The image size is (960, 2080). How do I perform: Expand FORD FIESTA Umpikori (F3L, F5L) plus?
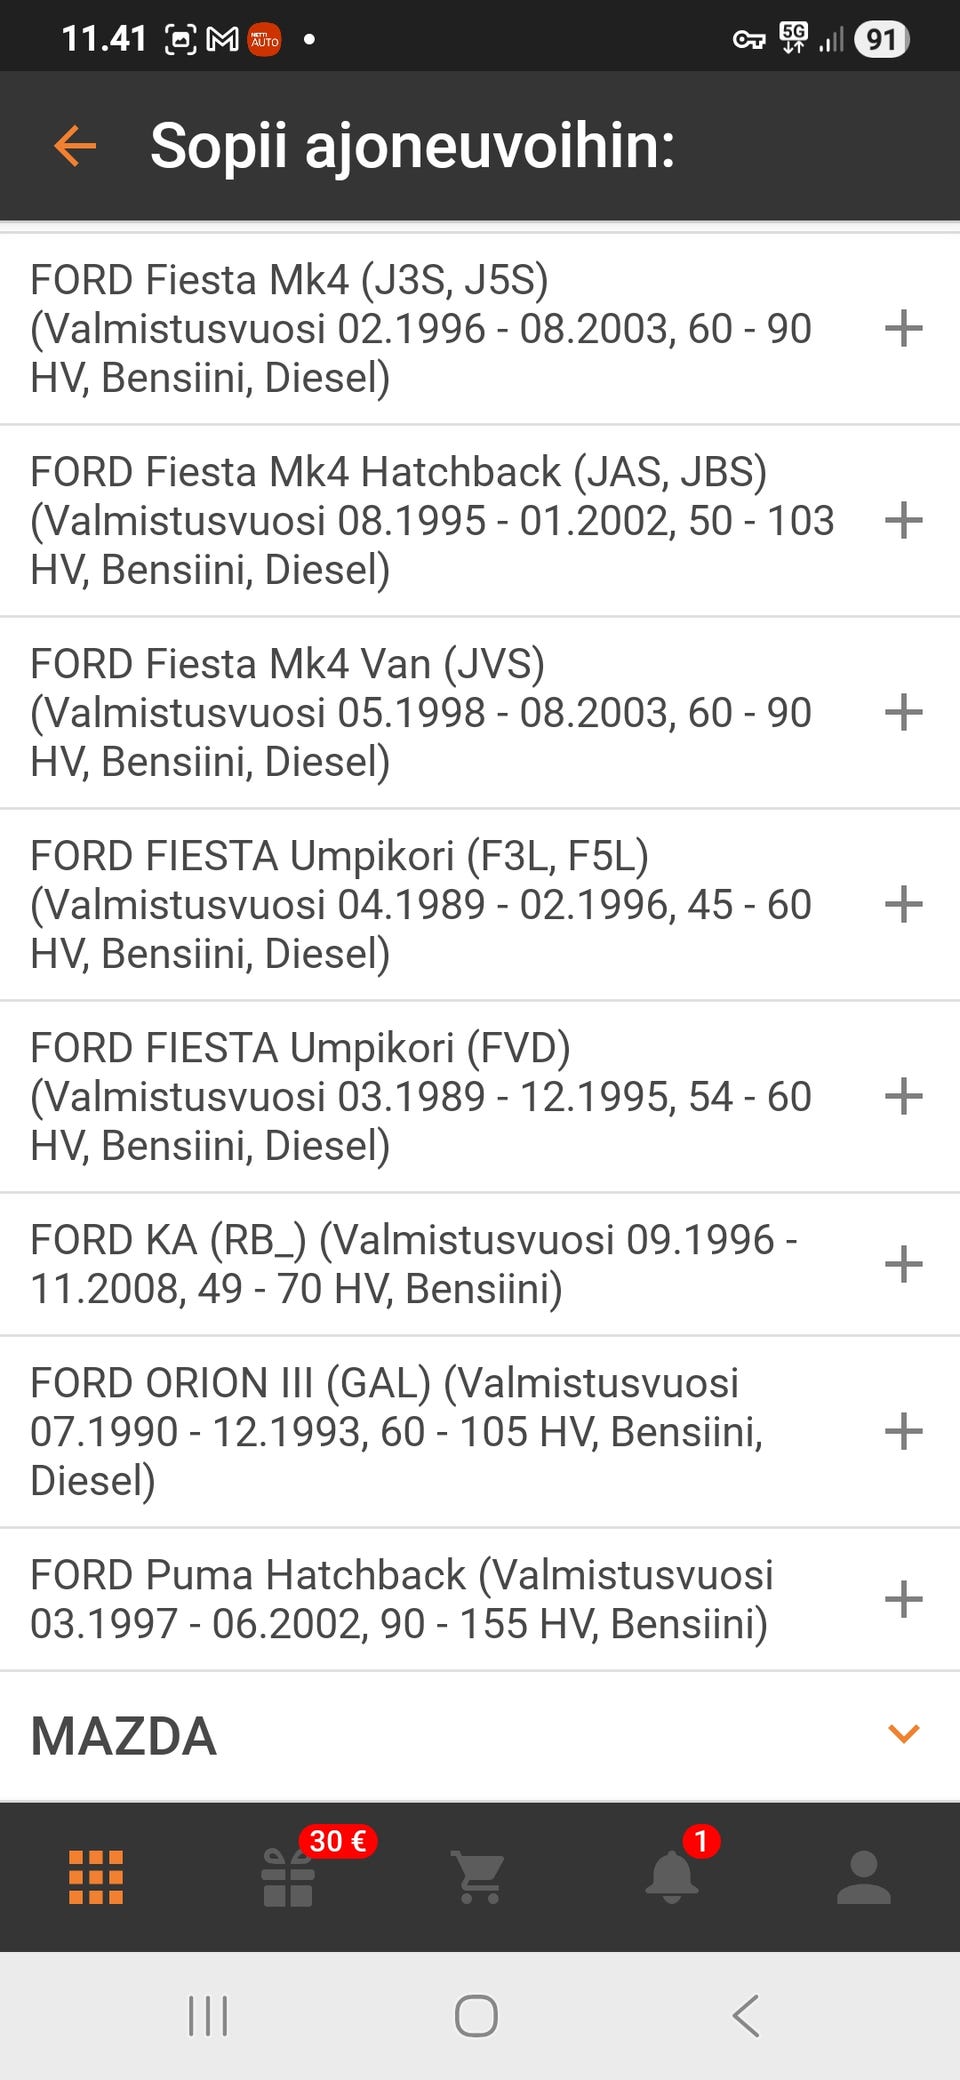903,905
